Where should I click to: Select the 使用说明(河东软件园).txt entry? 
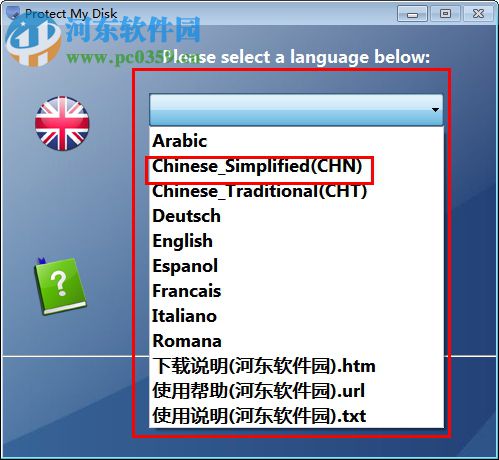pos(296,416)
